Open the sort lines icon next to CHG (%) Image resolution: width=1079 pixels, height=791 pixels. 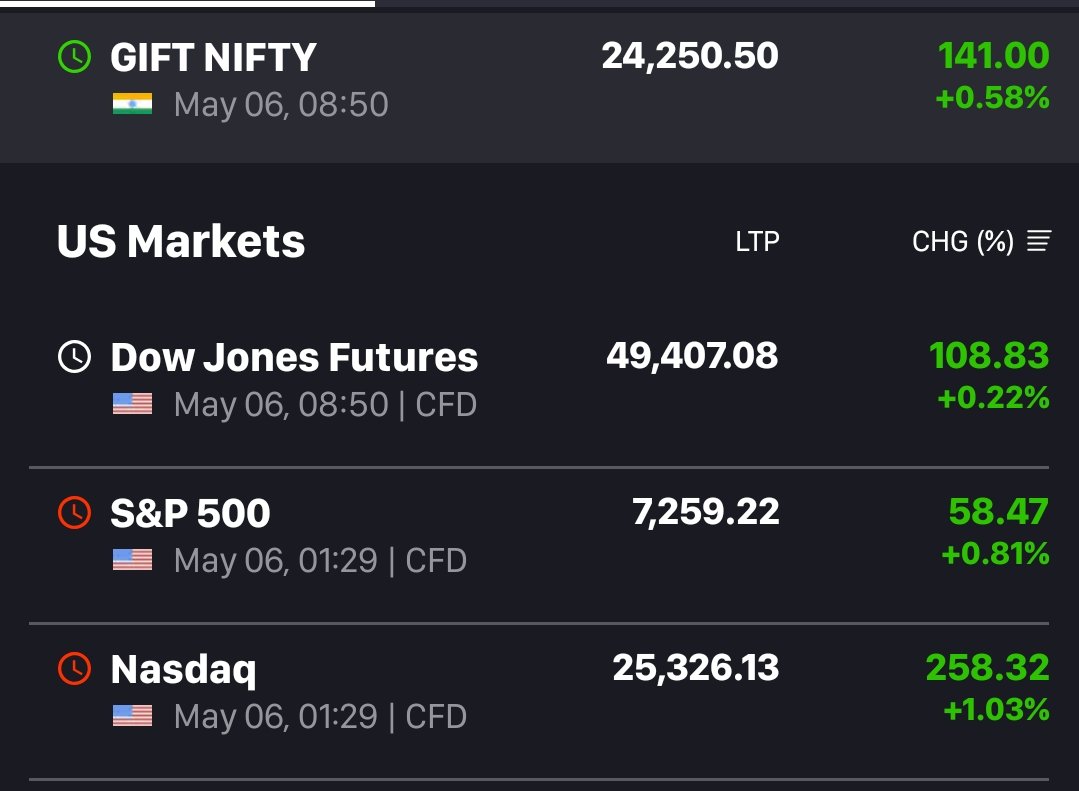(x=1039, y=241)
